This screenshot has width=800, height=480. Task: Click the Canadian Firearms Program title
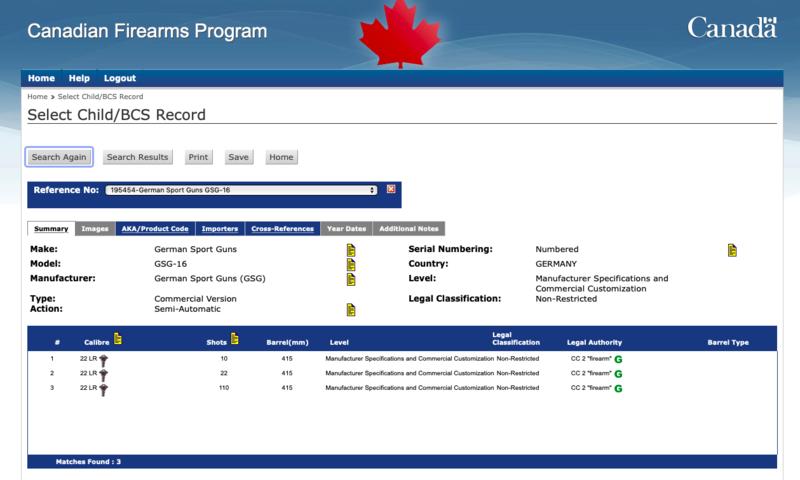click(x=147, y=31)
